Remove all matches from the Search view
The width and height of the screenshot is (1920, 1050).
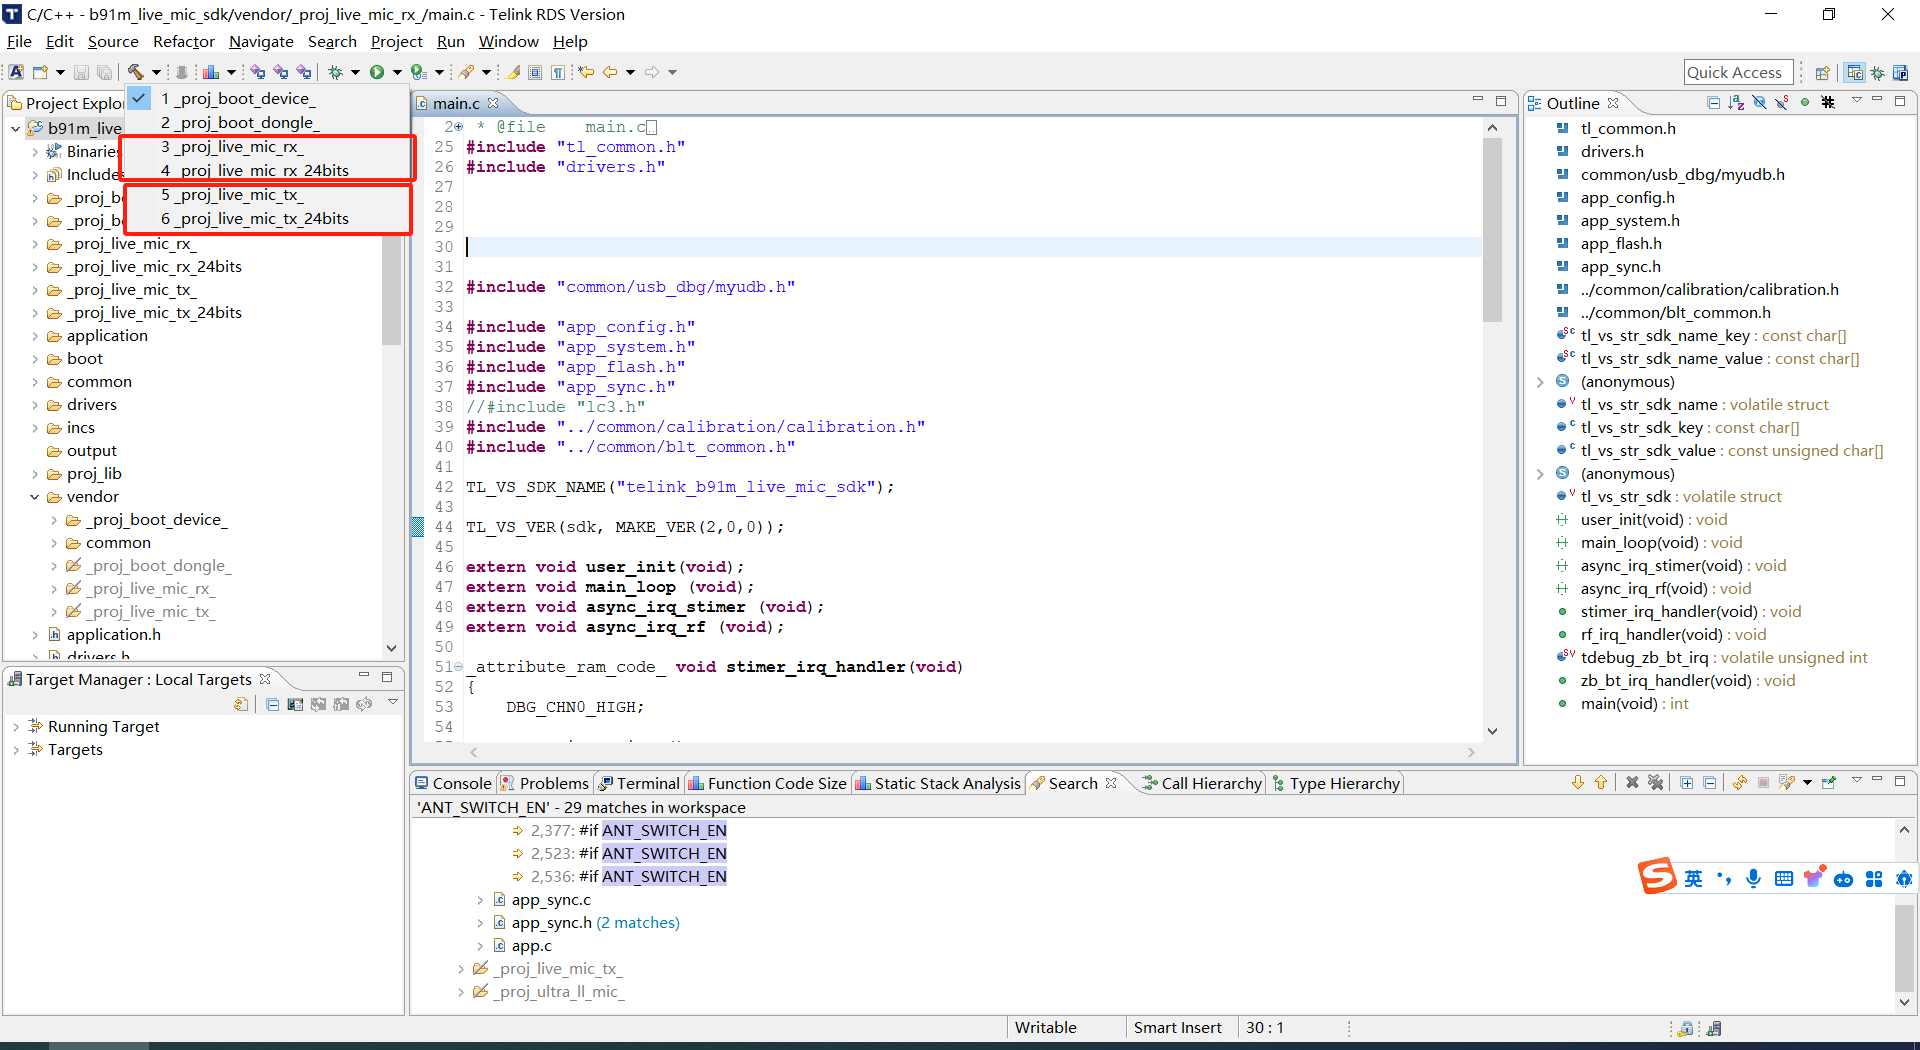pos(1656,783)
